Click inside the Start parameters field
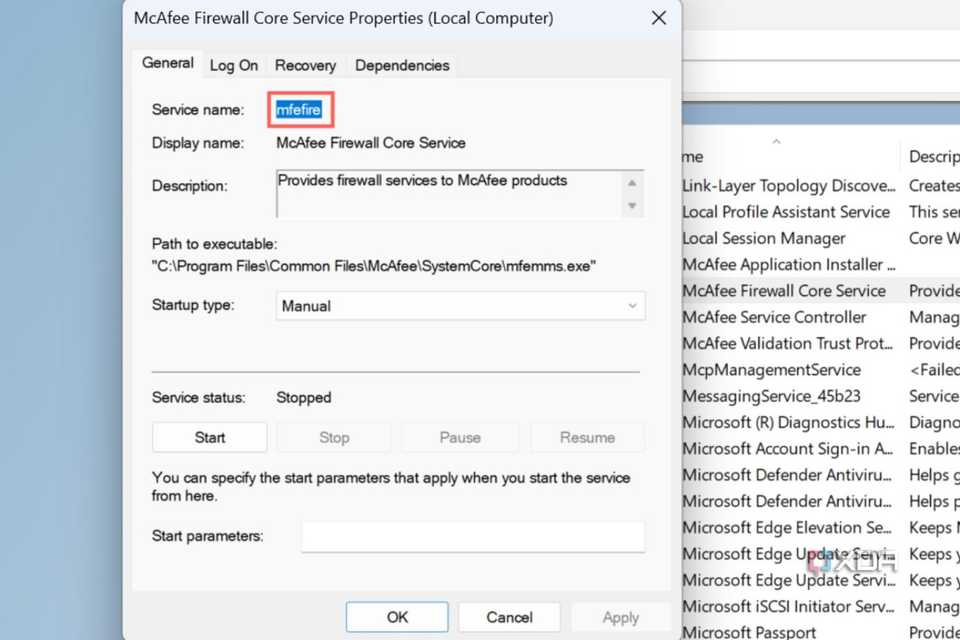Image resolution: width=960 pixels, height=640 pixels. (473, 536)
